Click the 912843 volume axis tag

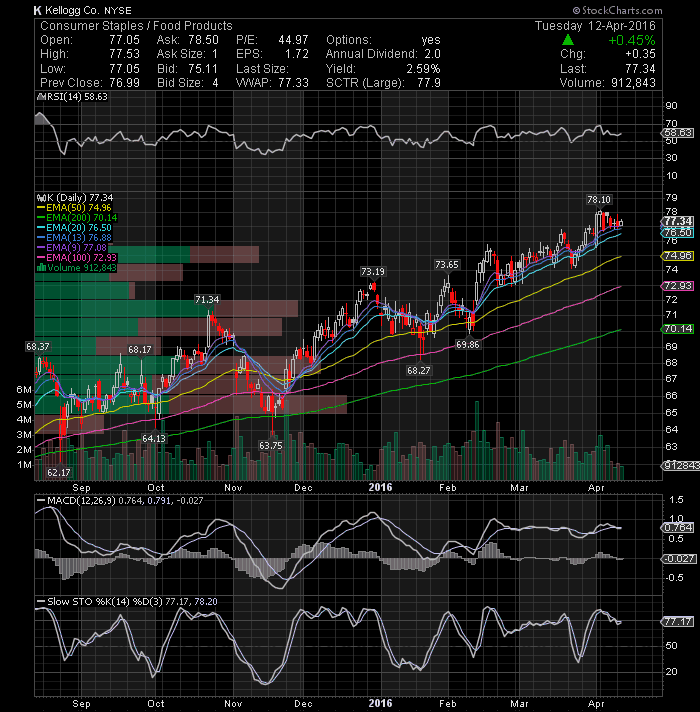point(680,465)
